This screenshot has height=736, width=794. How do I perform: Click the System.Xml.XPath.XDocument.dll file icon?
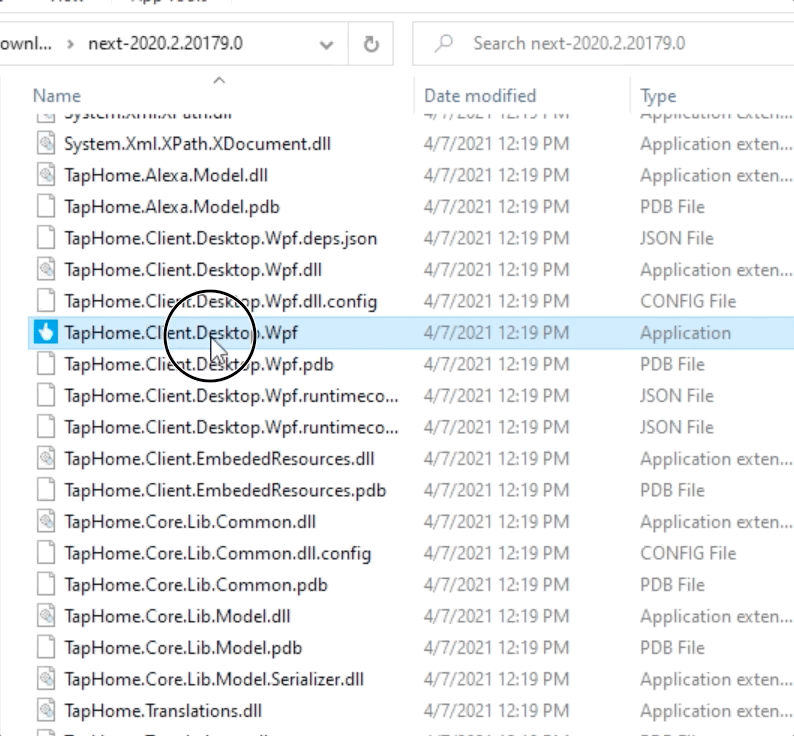(46, 144)
